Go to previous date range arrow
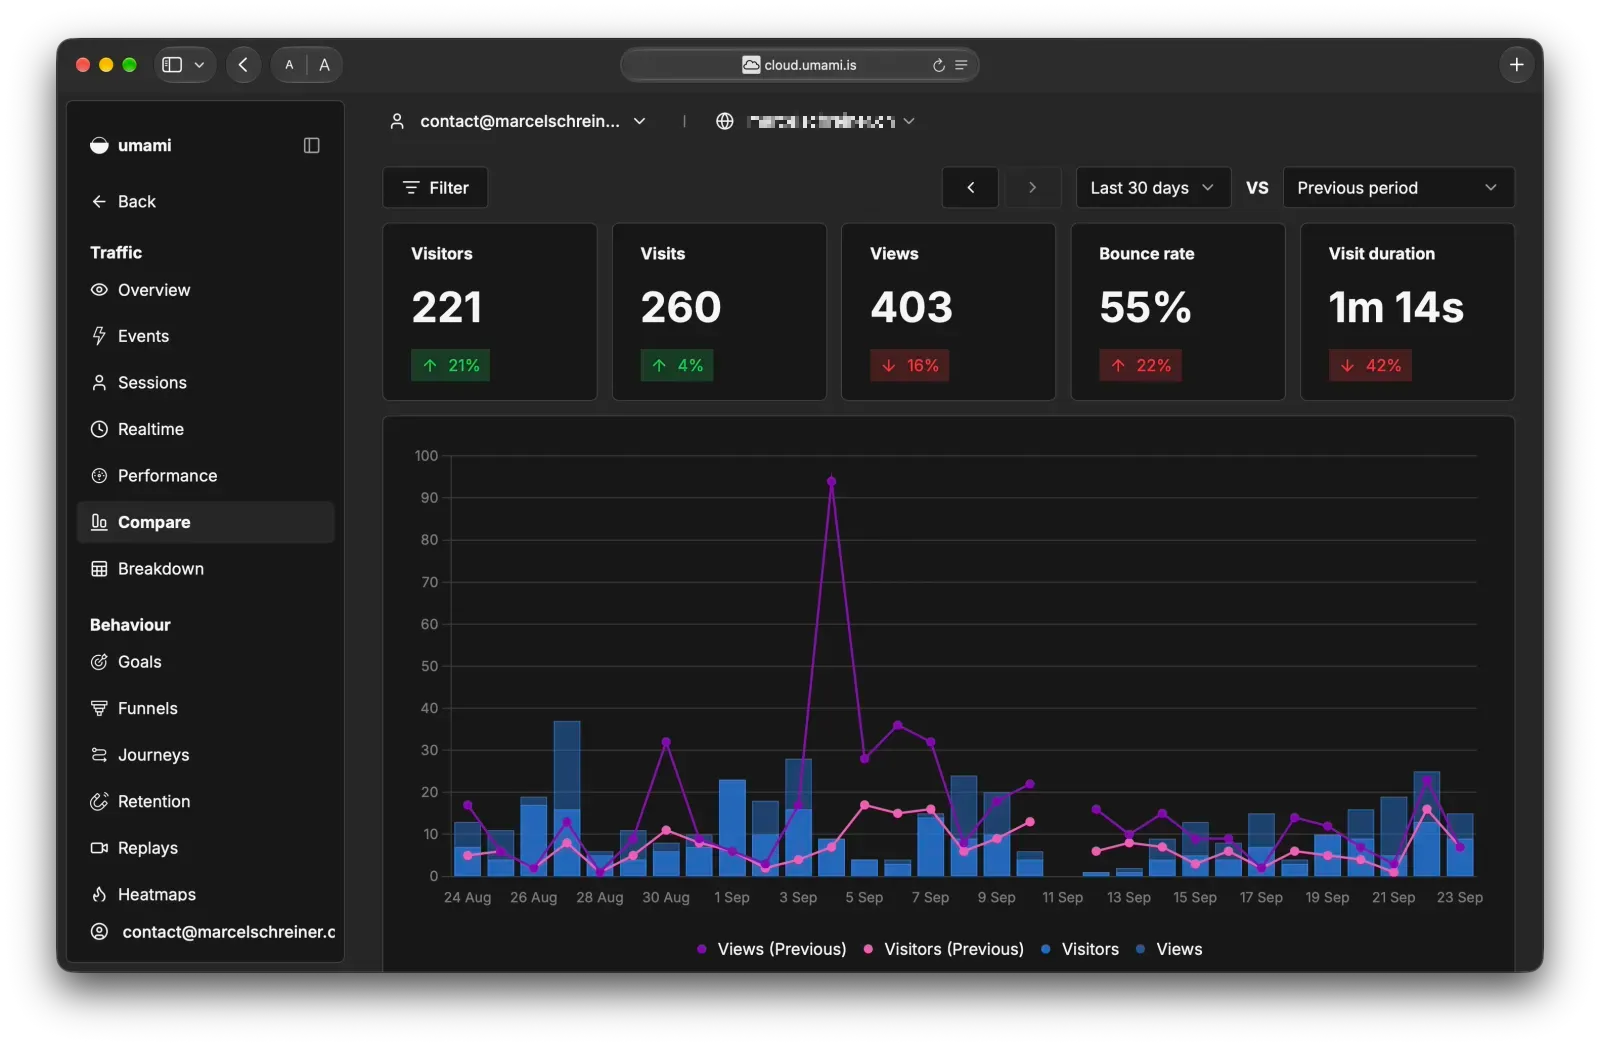Screen dimensions: 1600x1047 (970, 188)
